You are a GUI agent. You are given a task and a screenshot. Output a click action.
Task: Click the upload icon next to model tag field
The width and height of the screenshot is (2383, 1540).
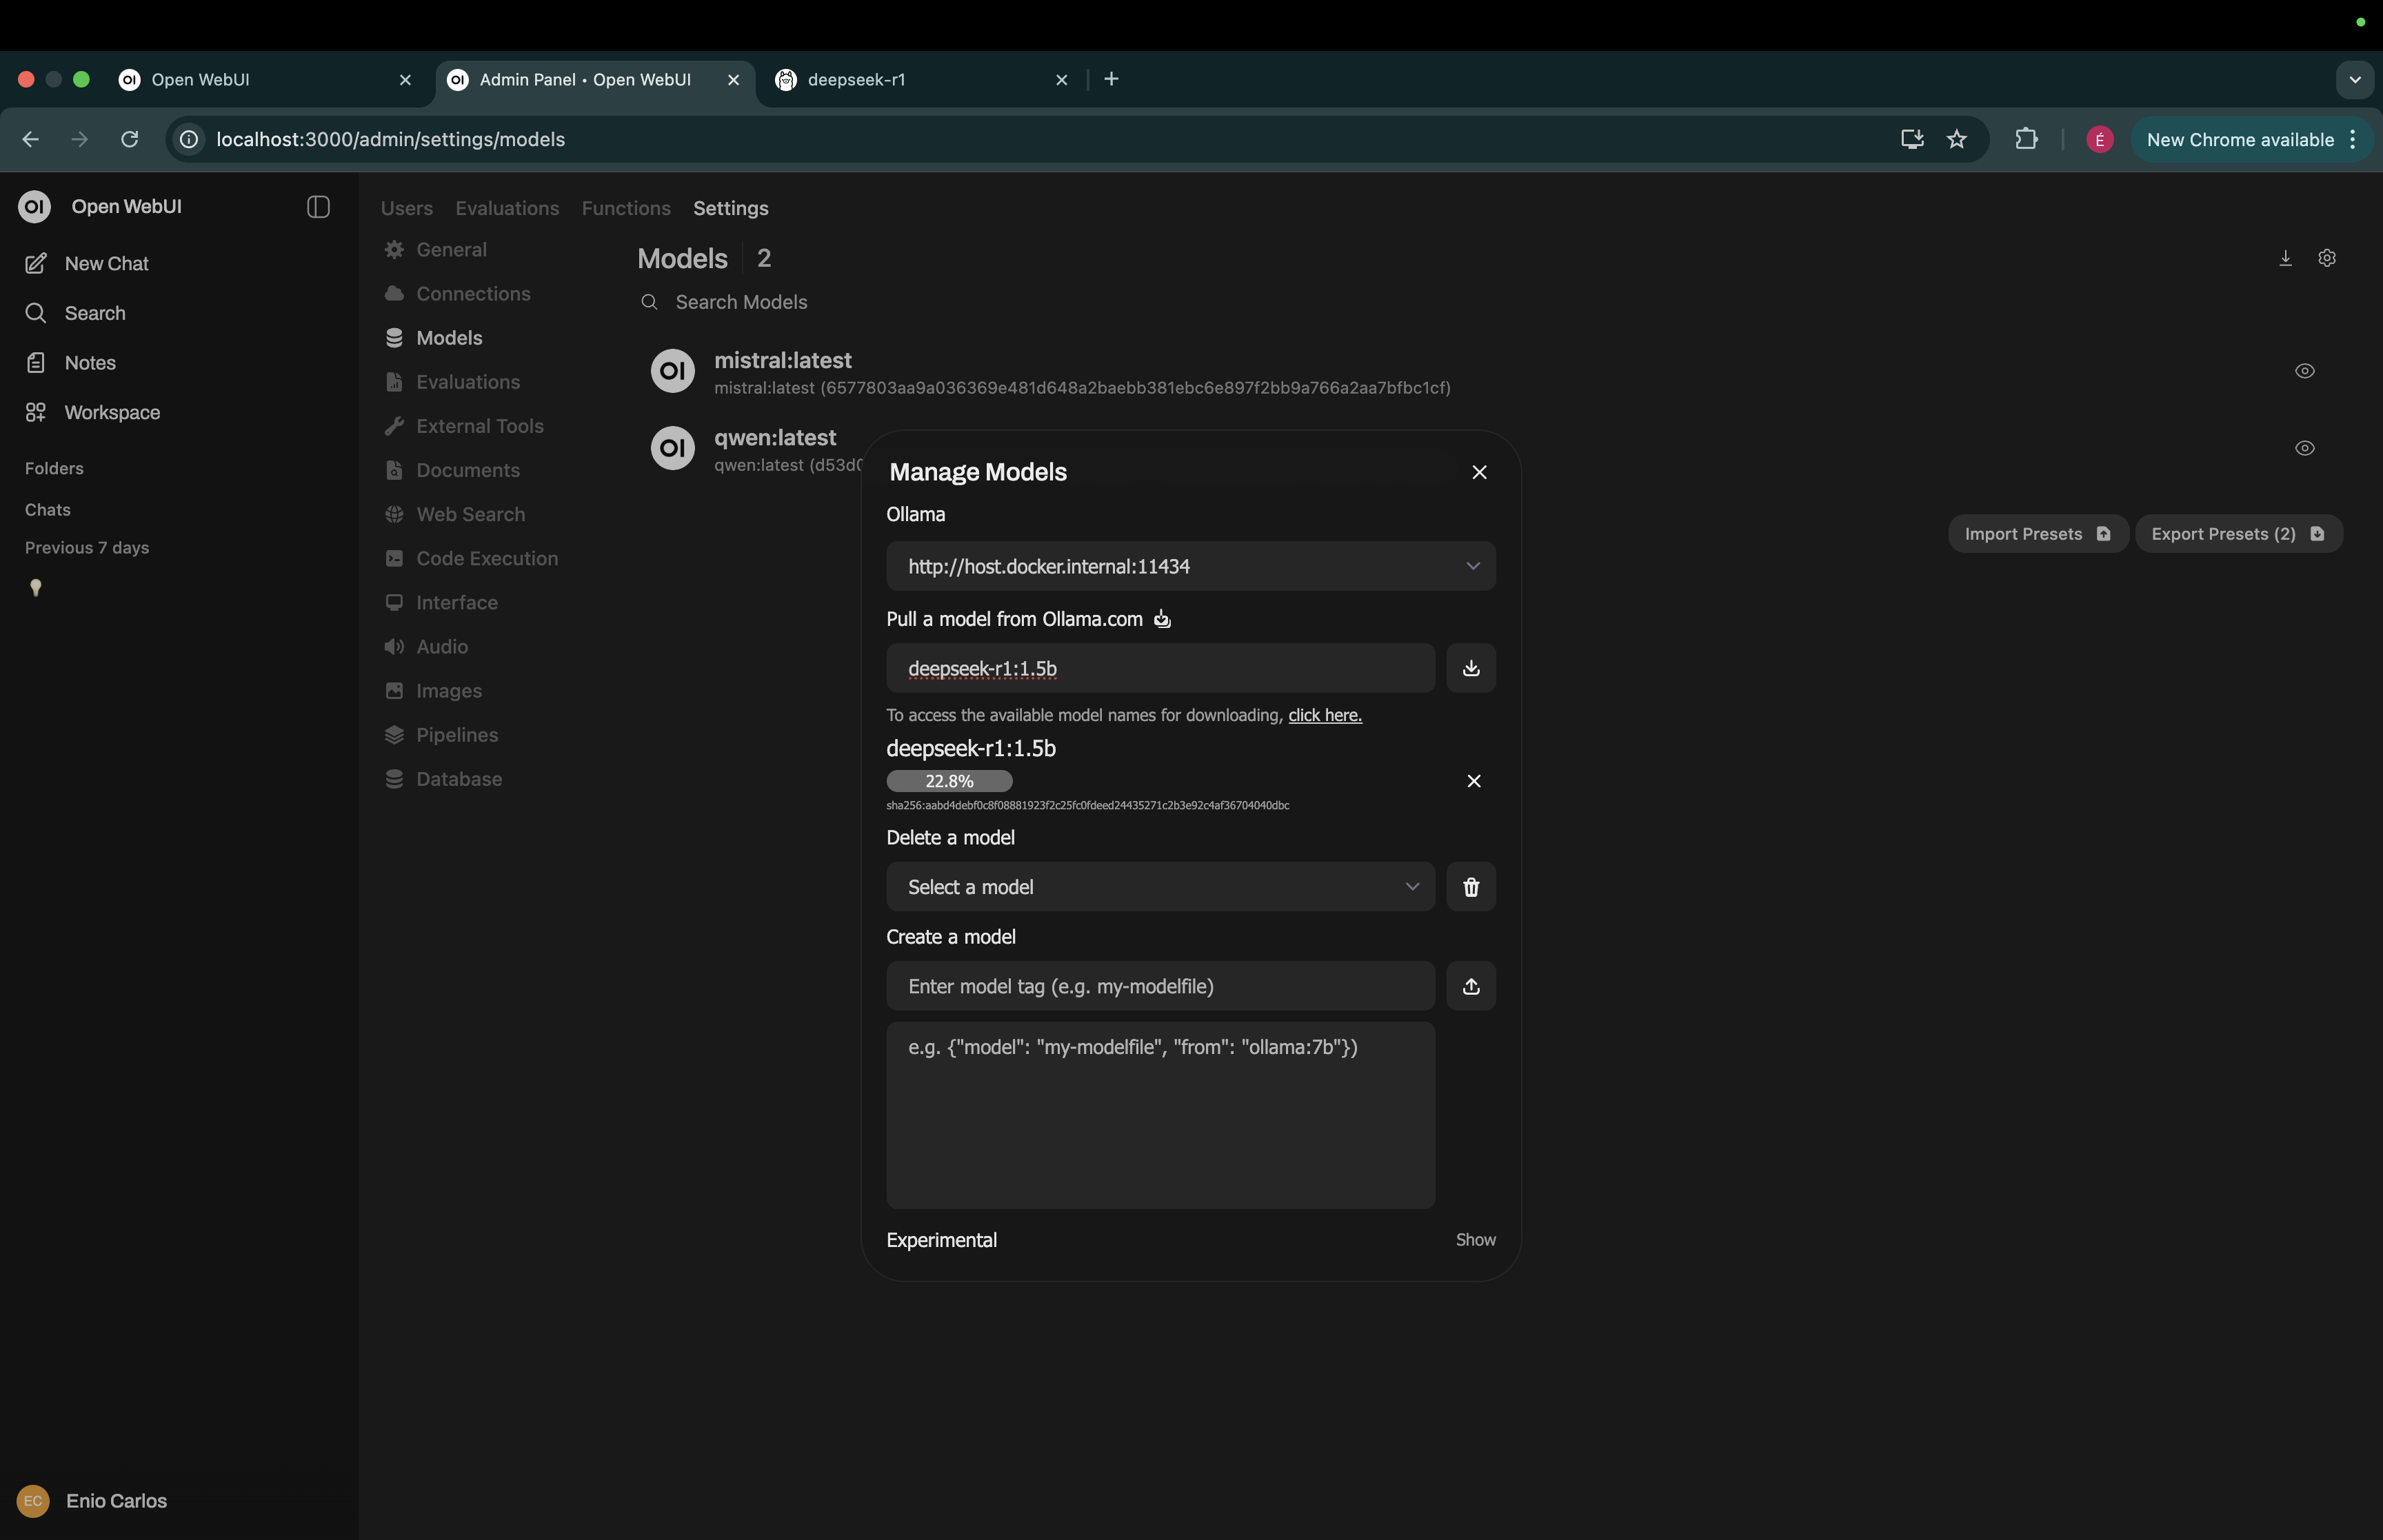tap(1470, 986)
